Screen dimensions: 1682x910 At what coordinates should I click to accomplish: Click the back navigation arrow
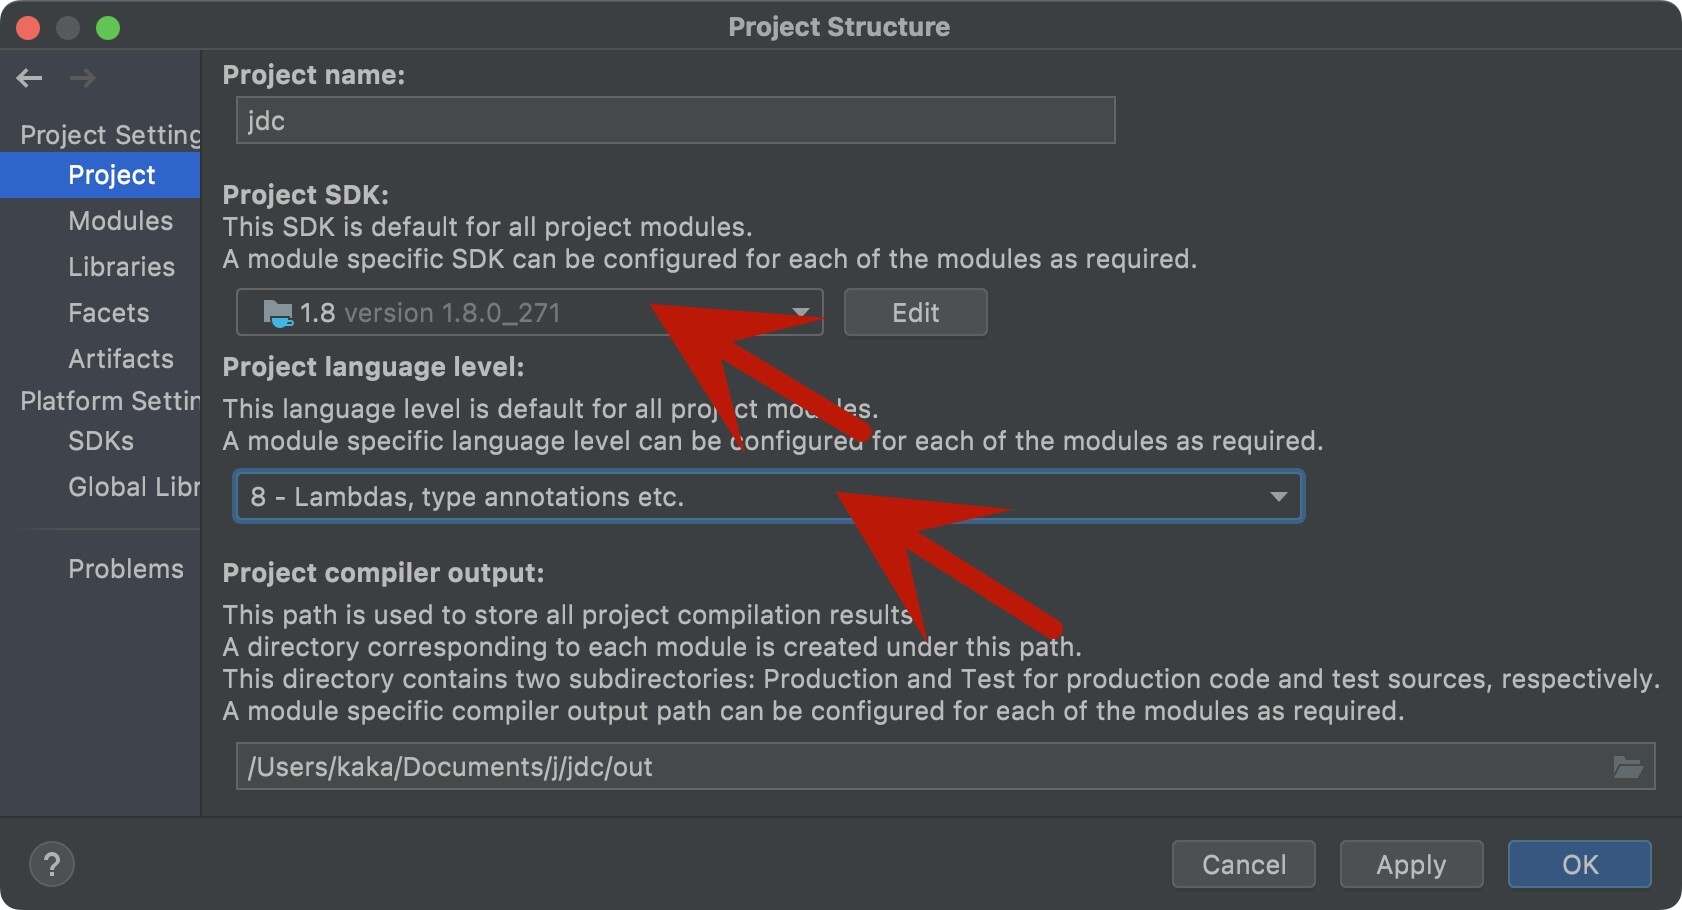(x=29, y=78)
